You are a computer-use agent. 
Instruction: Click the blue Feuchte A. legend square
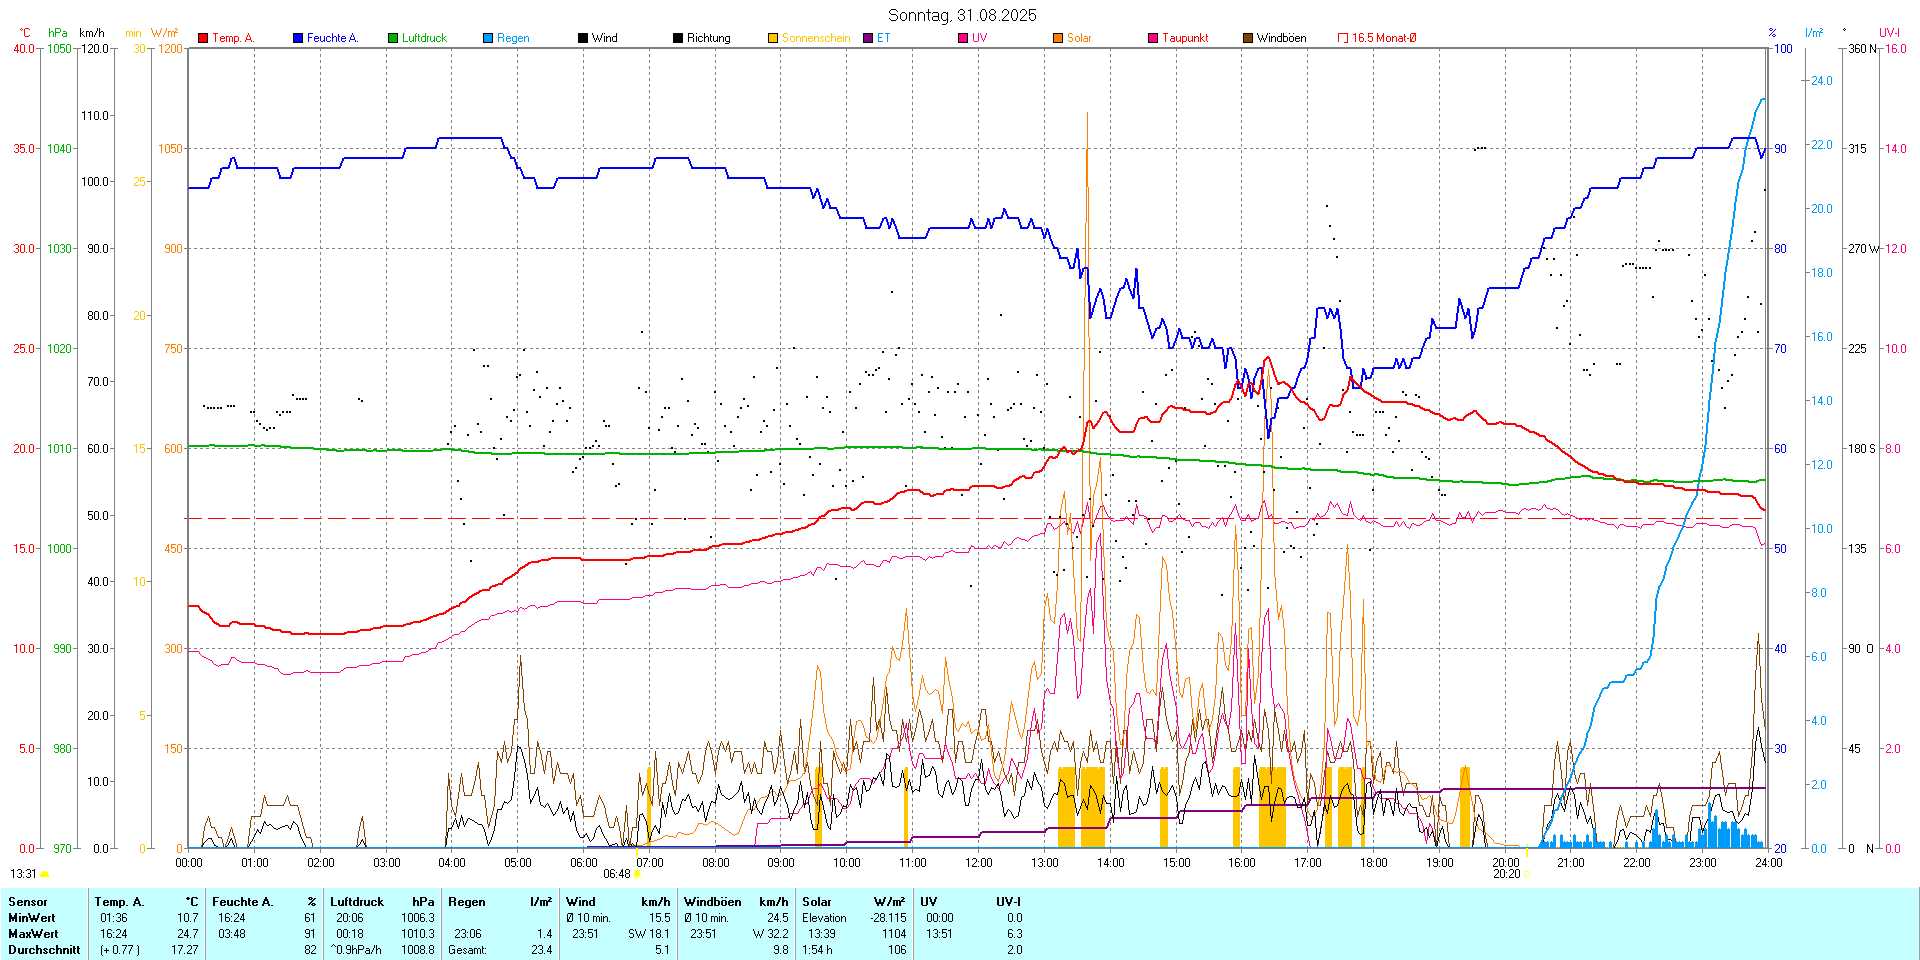[x=298, y=38]
